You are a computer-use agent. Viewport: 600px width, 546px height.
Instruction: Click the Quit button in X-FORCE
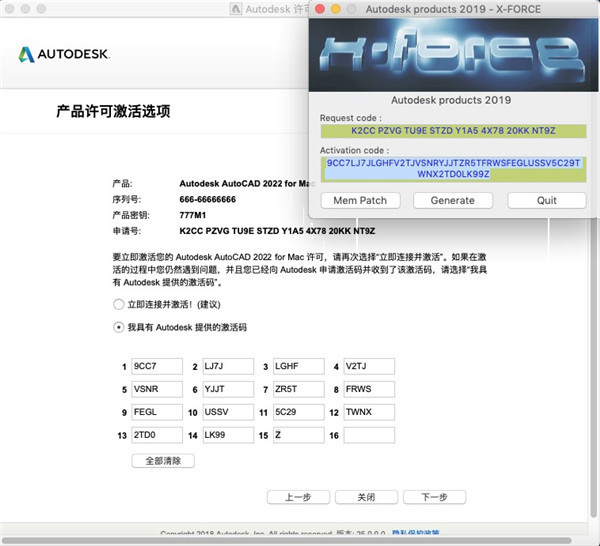(x=546, y=200)
